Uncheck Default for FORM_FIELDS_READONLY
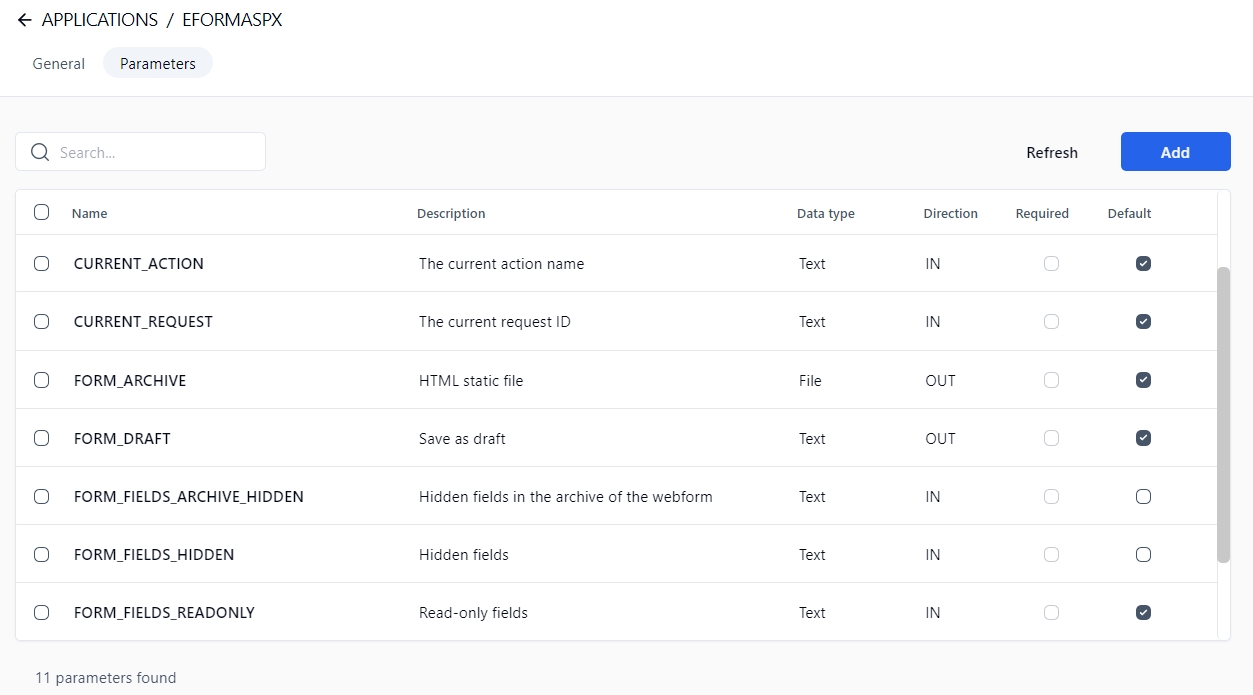This screenshot has width=1253, height=695. pyautogui.click(x=1143, y=612)
